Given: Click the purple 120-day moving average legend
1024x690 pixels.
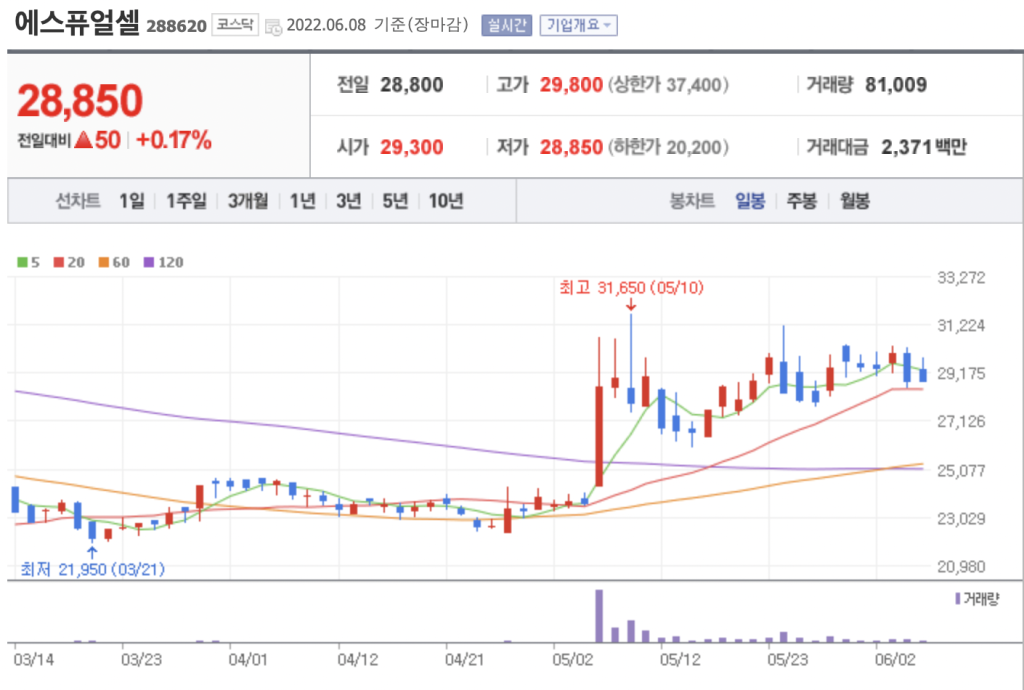Looking at the screenshot, I should pos(164,262).
